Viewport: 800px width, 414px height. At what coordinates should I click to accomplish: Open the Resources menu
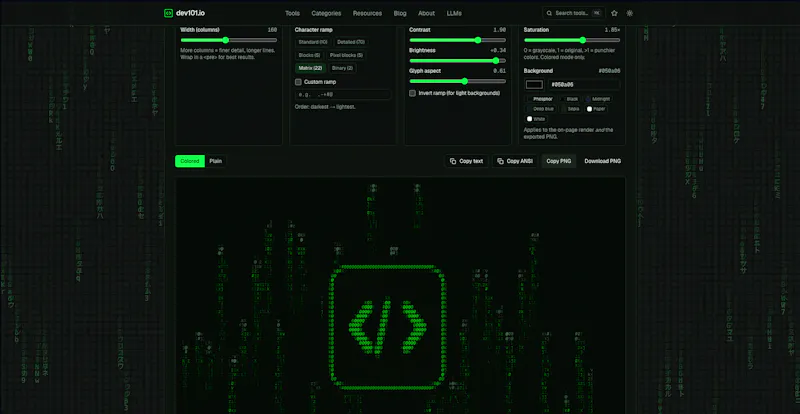click(x=367, y=13)
